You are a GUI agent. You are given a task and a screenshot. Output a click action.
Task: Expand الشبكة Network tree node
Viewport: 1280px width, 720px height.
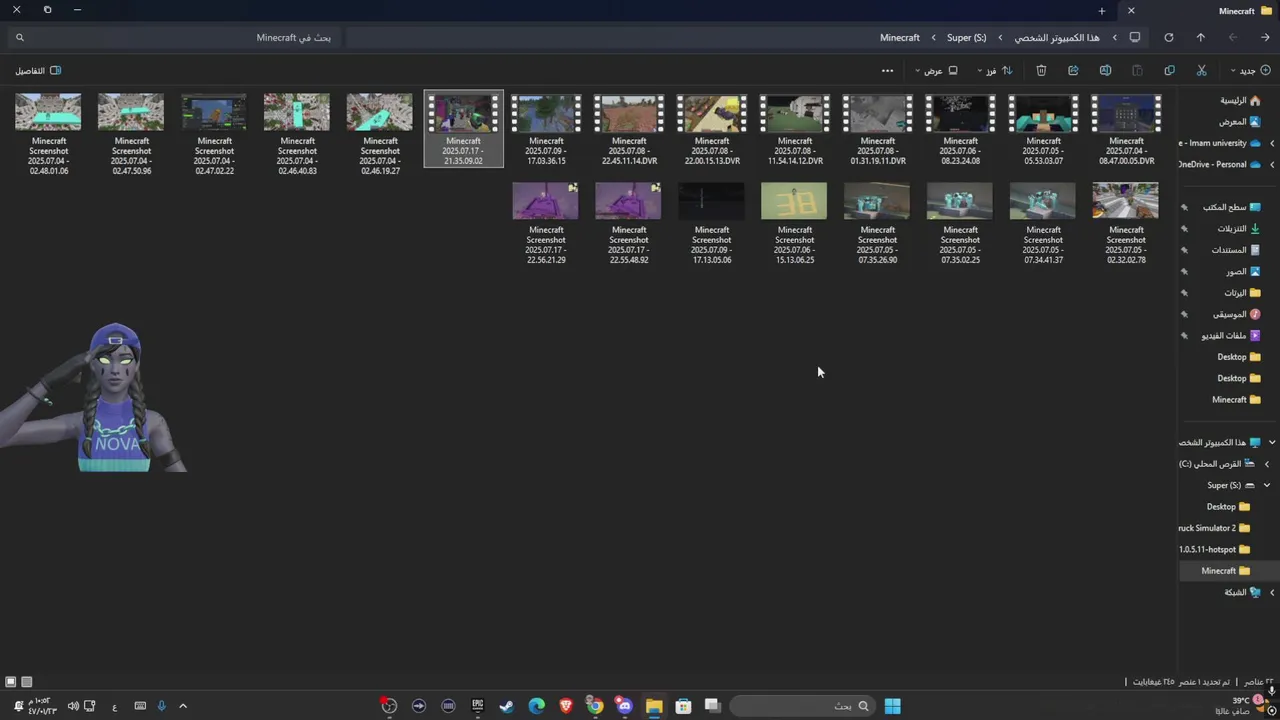tap(1272, 592)
